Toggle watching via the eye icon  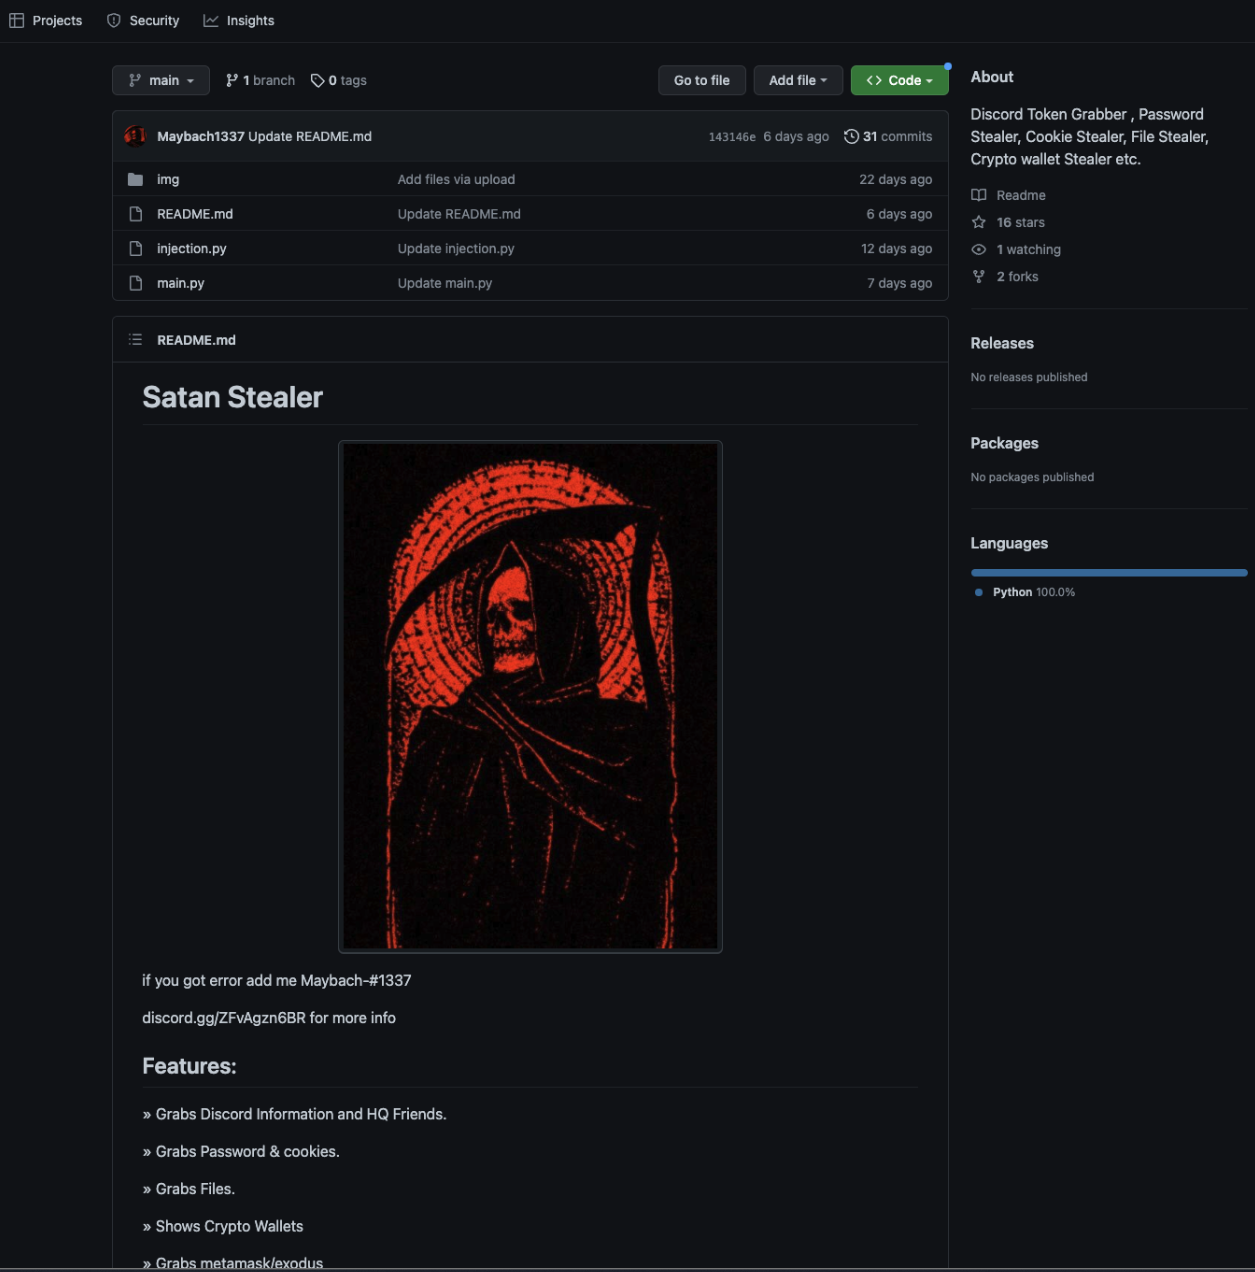(x=978, y=249)
